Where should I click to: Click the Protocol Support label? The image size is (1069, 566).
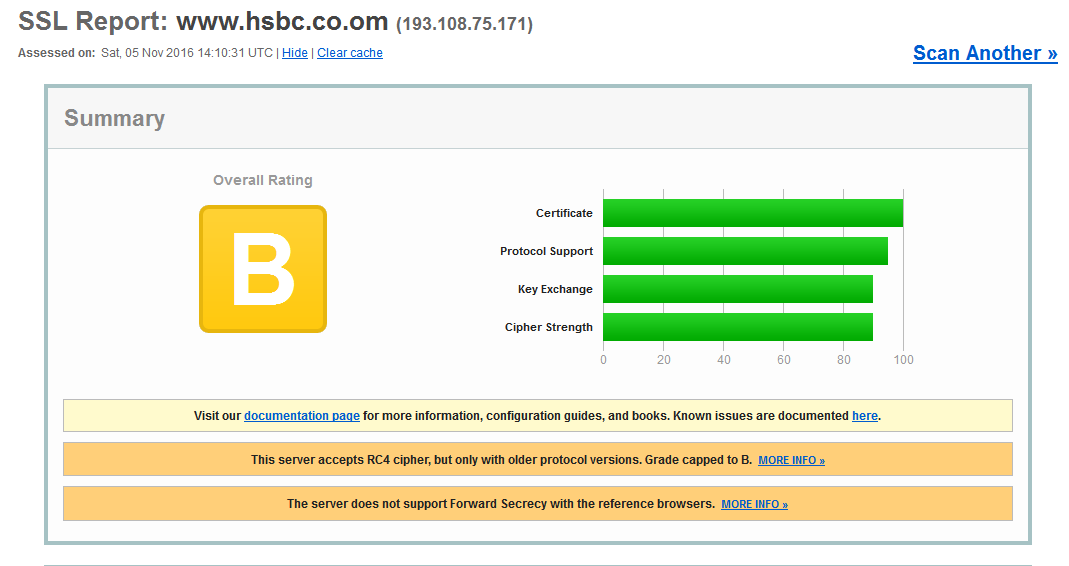pos(546,251)
